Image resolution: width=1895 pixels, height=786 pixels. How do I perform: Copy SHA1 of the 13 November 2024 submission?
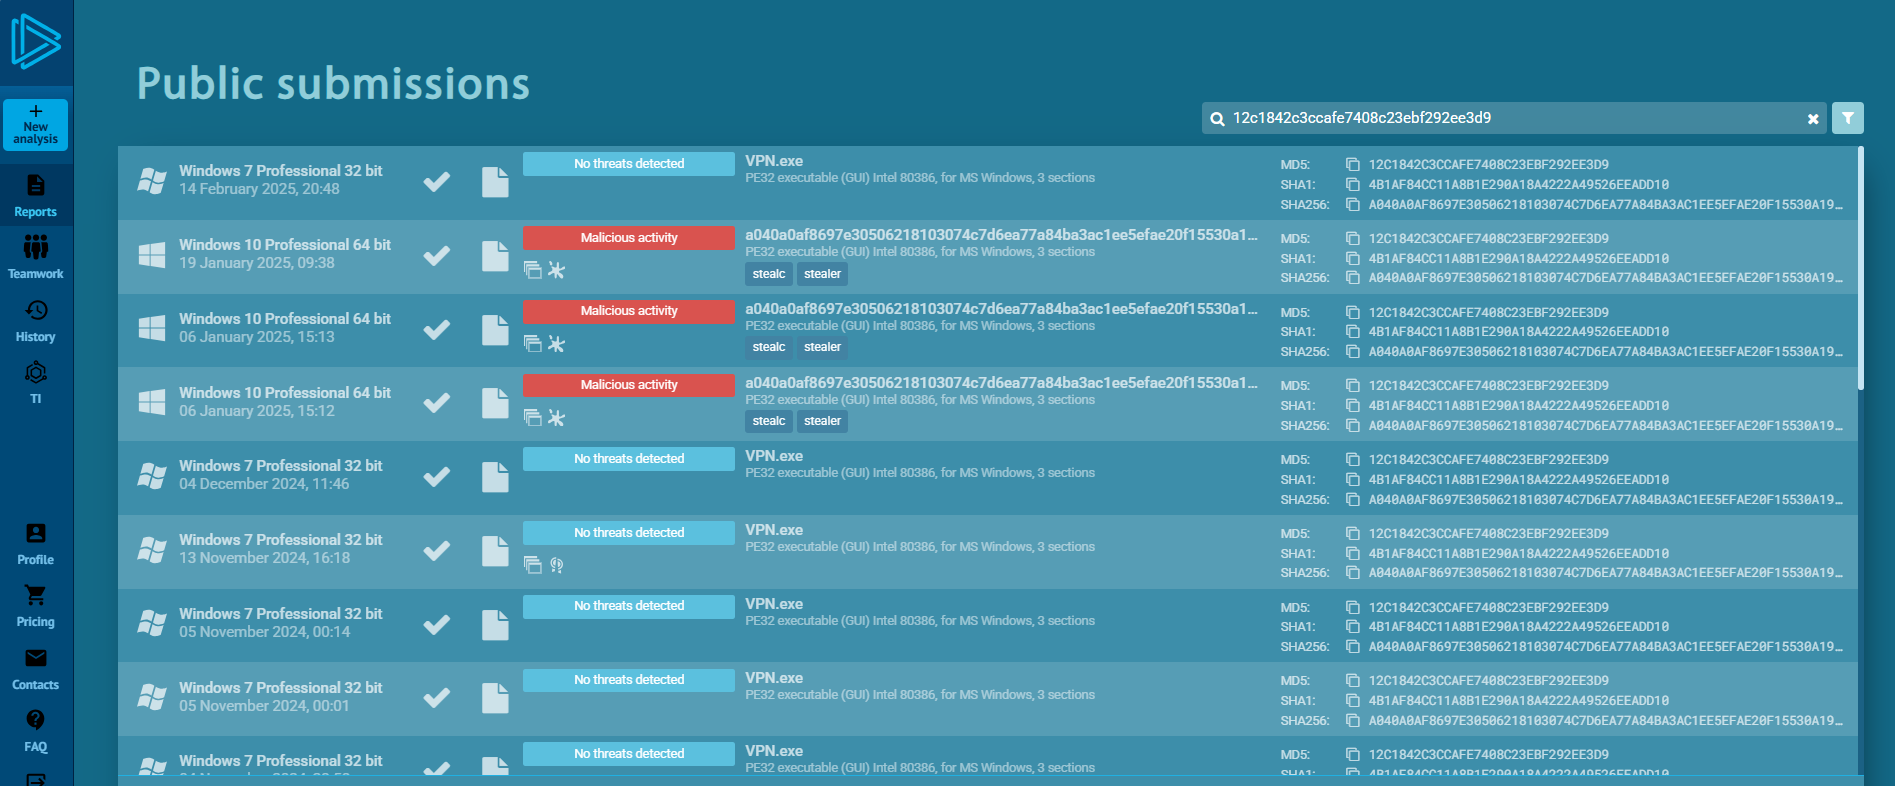1353,554
